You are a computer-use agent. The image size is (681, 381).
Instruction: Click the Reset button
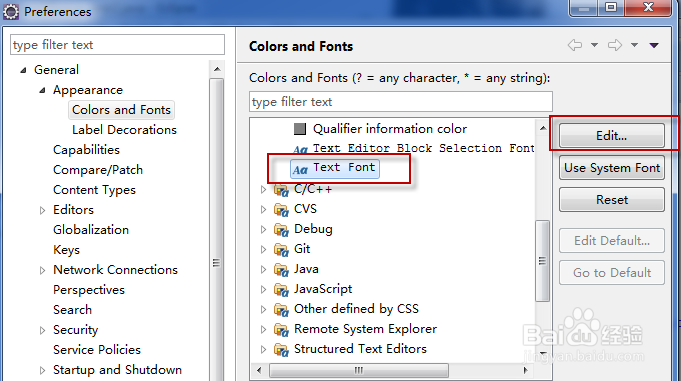point(612,200)
